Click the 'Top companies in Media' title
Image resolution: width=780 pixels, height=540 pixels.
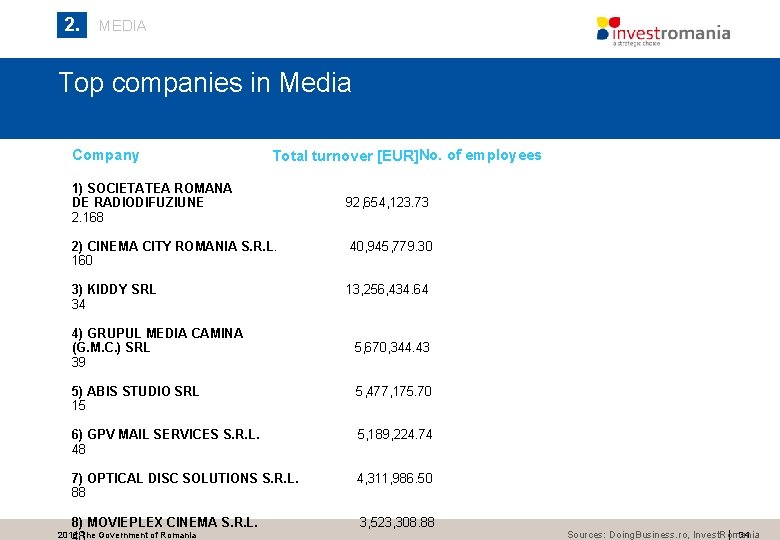205,83
